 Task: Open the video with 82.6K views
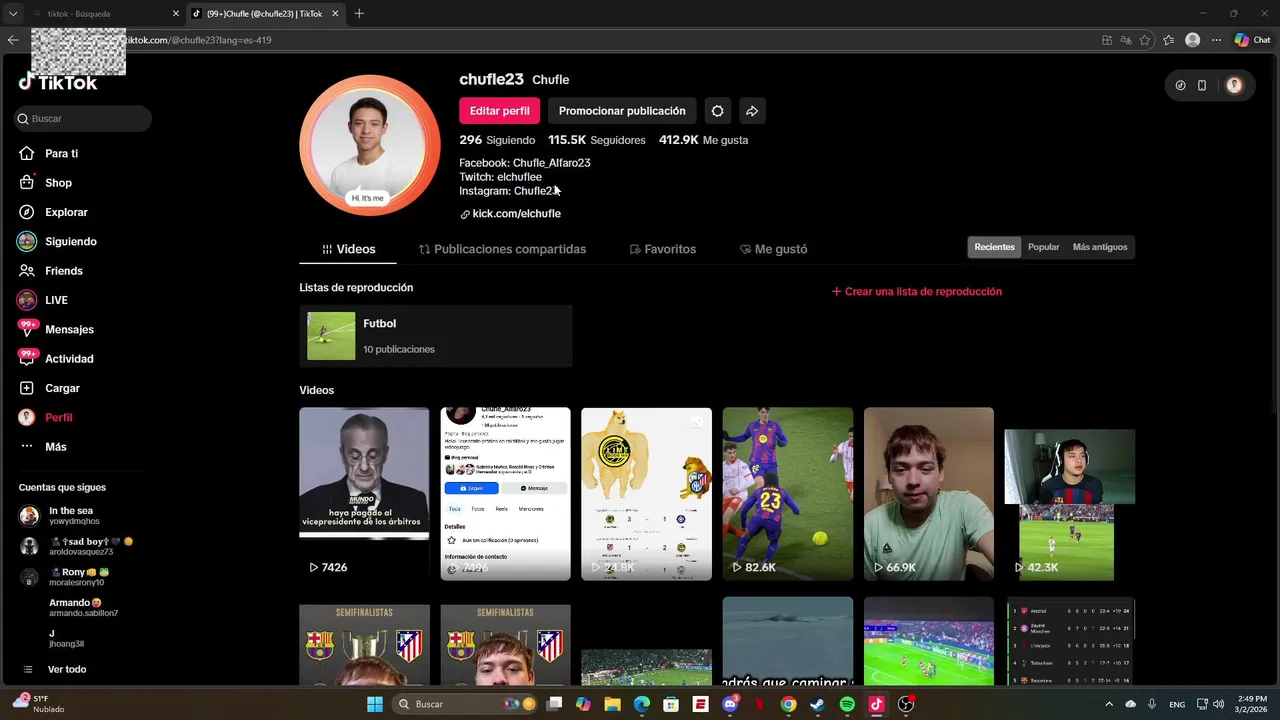coord(788,493)
